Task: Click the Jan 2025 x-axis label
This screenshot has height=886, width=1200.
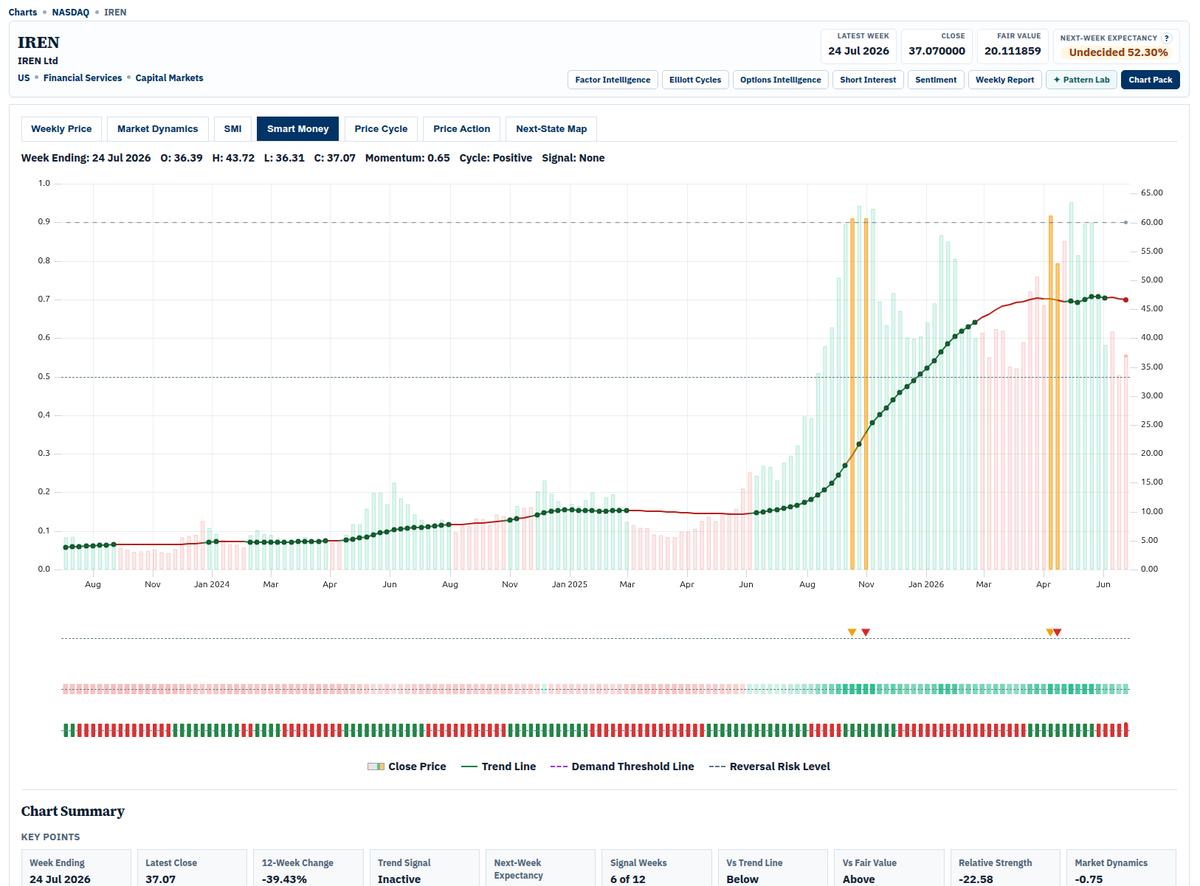Action: pos(569,584)
